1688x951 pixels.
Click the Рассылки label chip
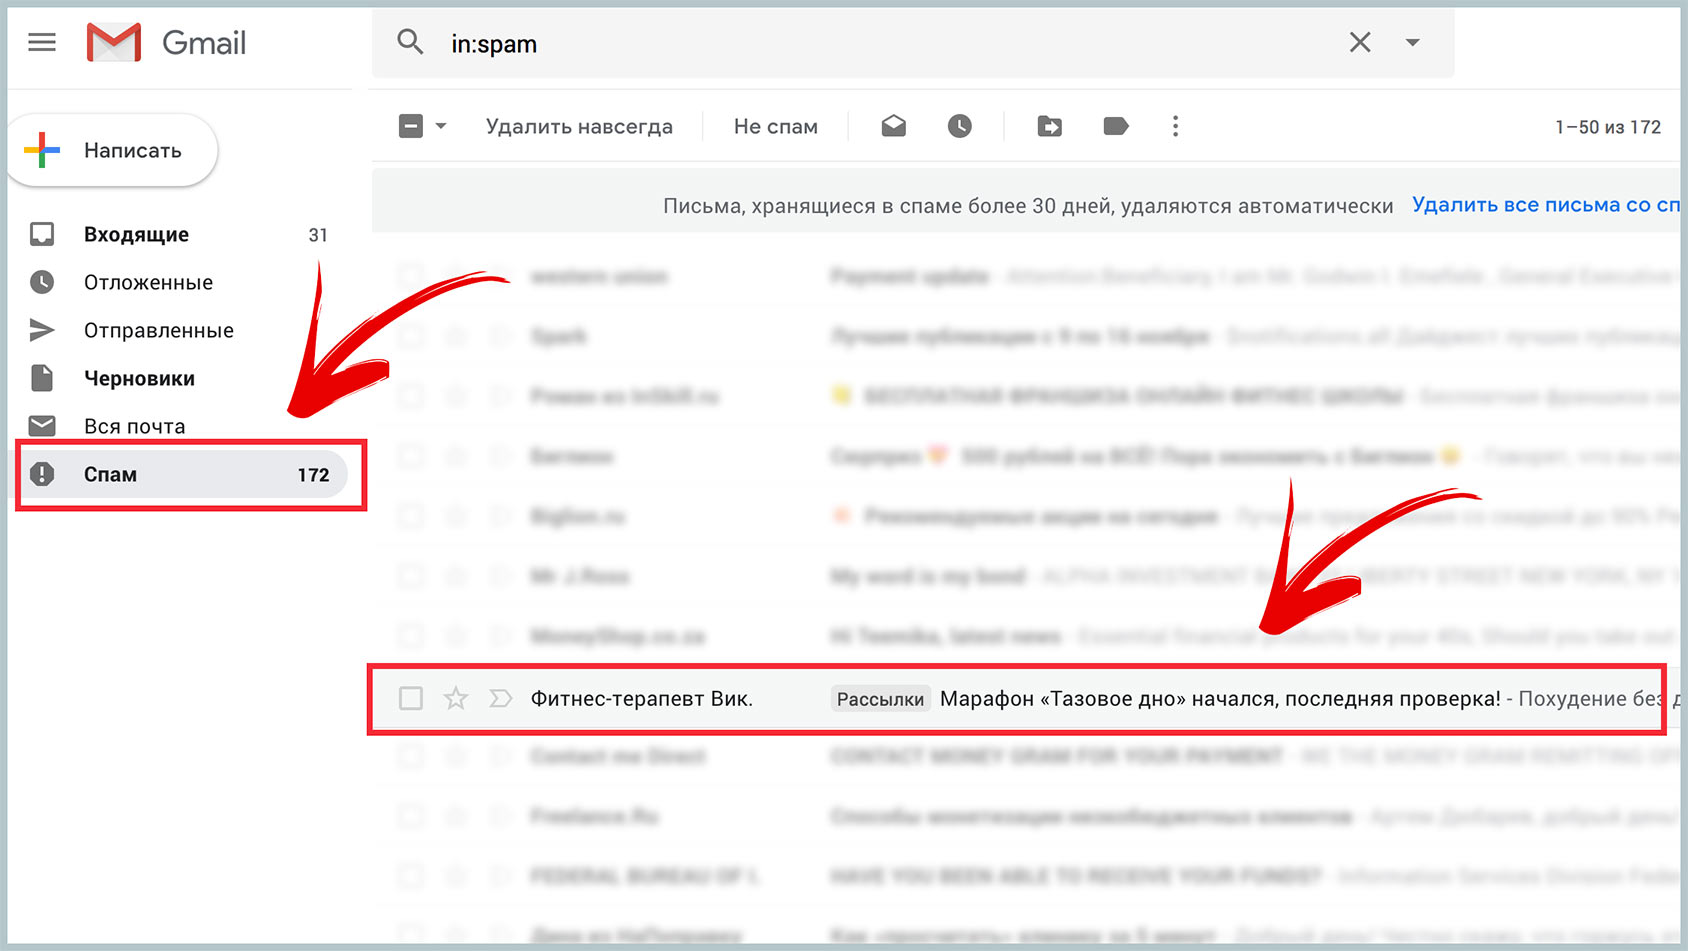(x=880, y=699)
